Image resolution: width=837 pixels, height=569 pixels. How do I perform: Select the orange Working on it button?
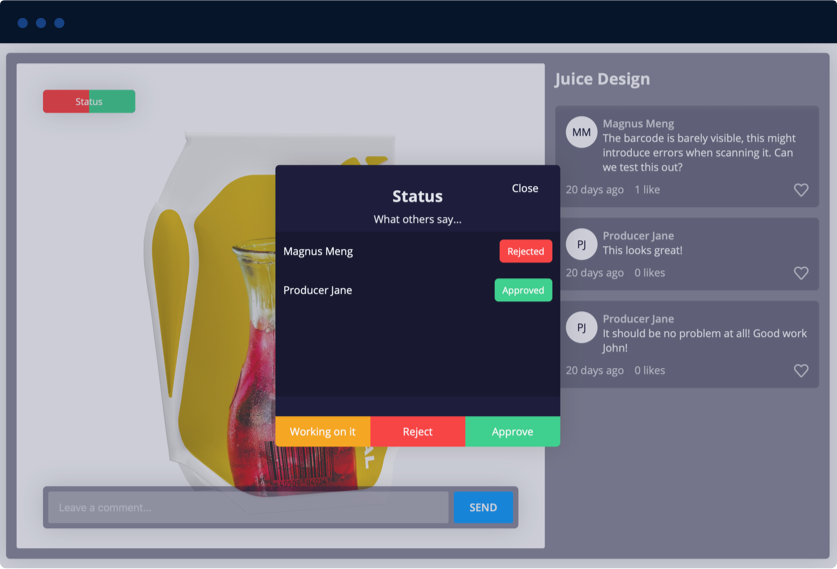[x=322, y=432]
